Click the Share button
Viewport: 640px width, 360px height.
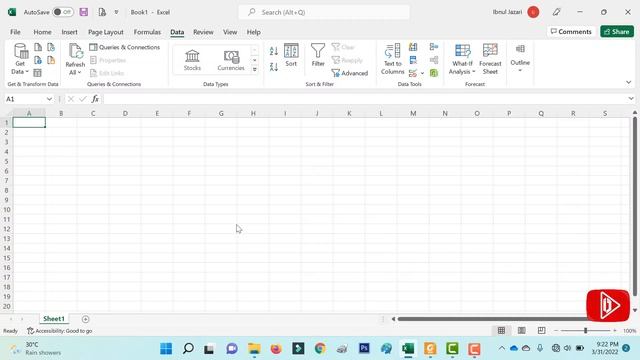pos(617,31)
